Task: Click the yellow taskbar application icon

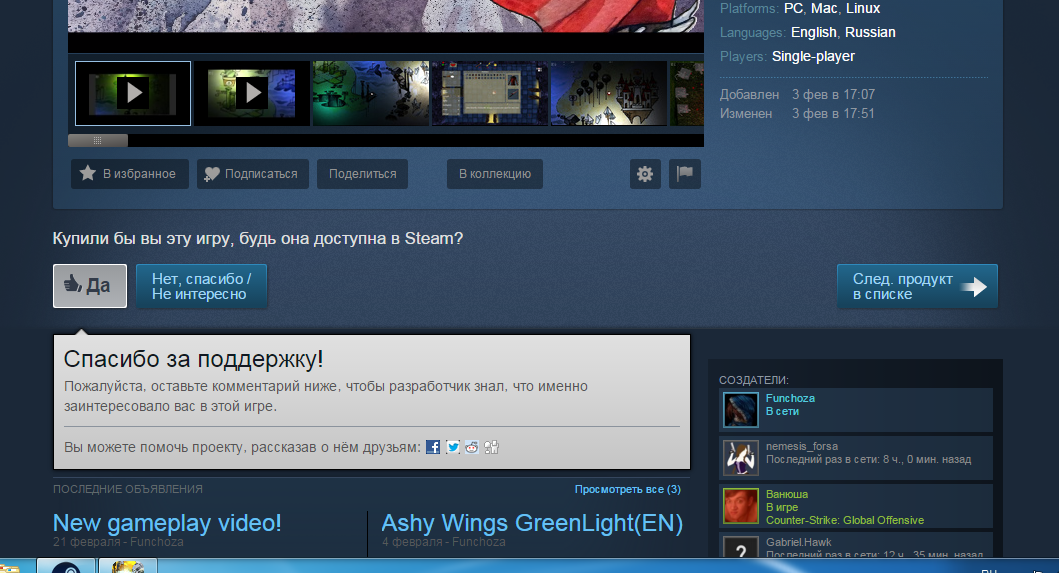Action: 128,566
